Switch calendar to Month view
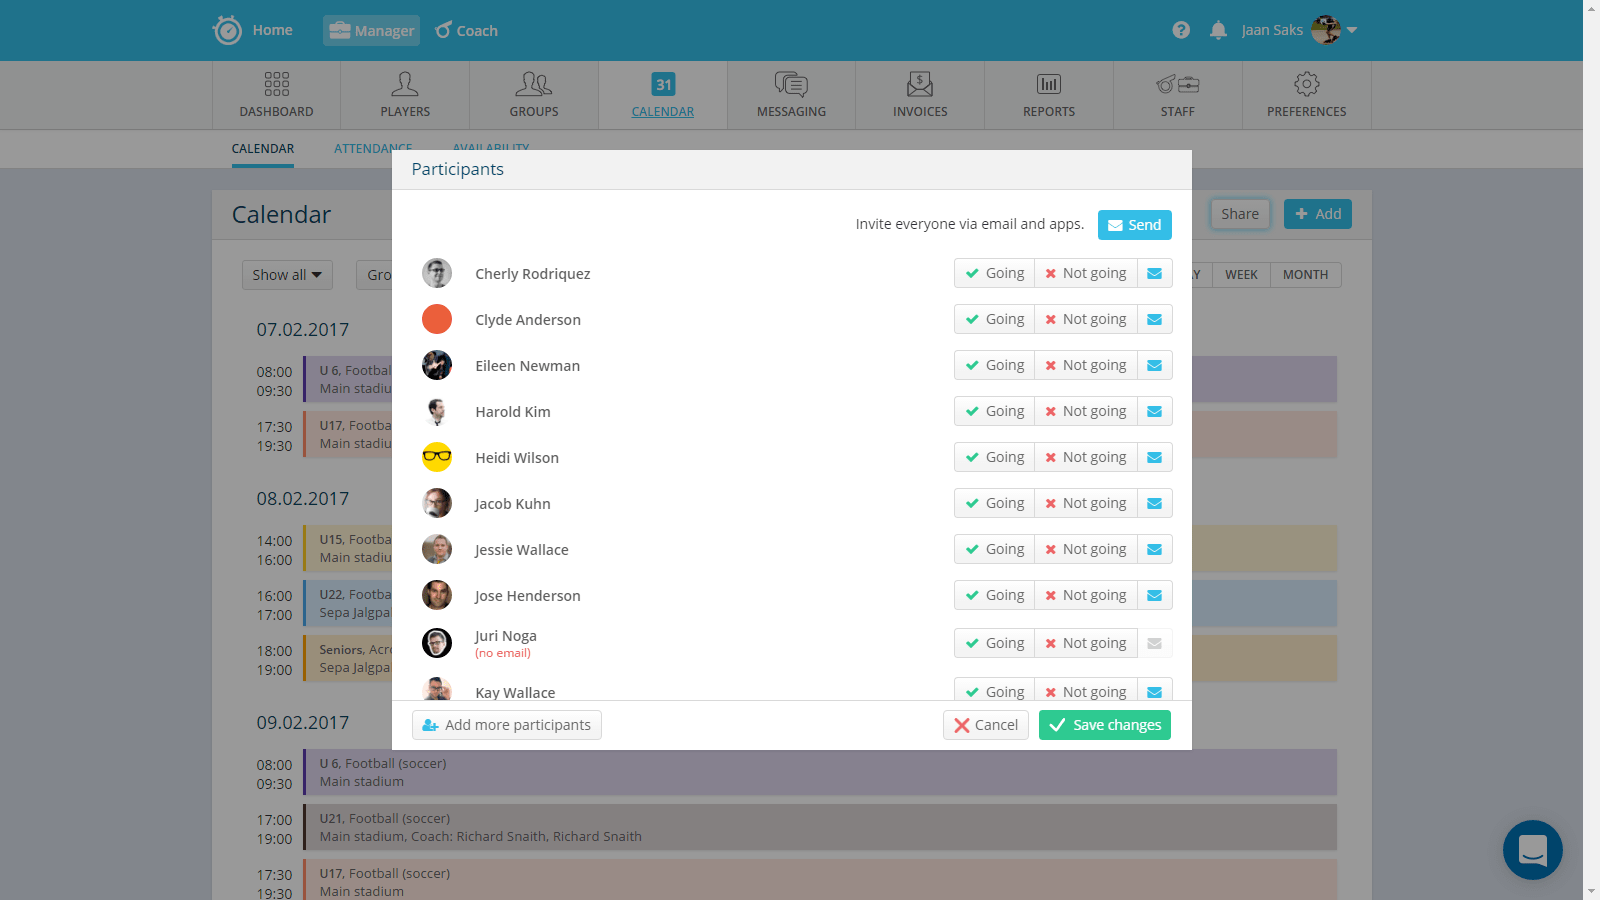 click(x=1305, y=275)
